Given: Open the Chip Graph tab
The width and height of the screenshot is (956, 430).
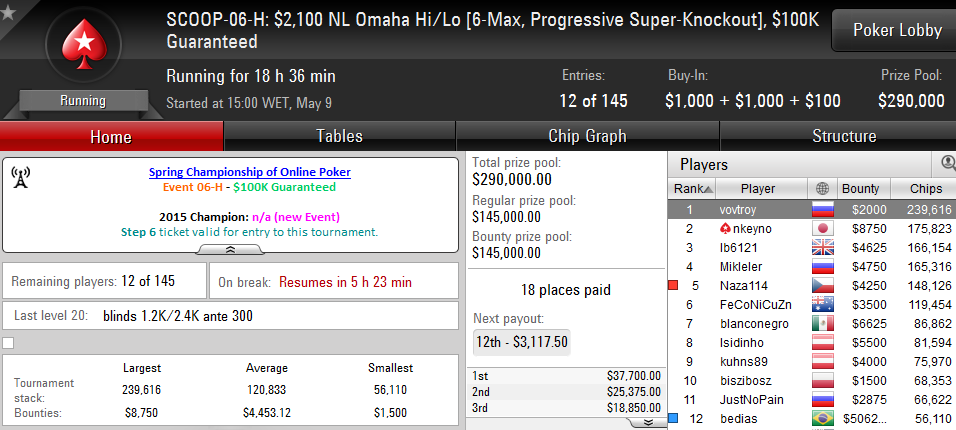Looking at the screenshot, I should 588,136.
